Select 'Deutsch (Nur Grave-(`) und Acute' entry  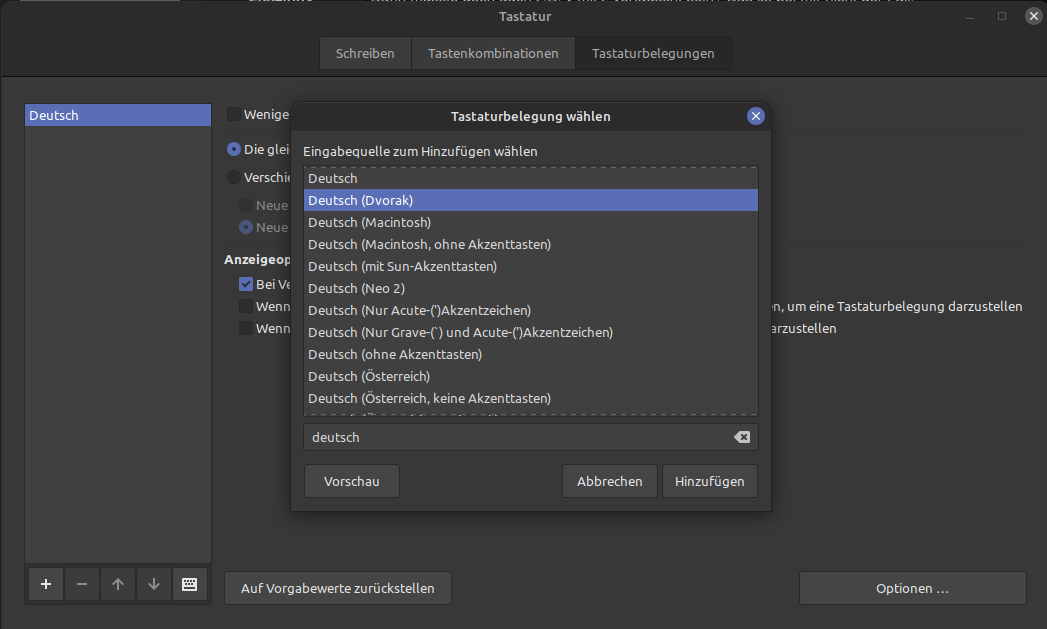(x=531, y=333)
